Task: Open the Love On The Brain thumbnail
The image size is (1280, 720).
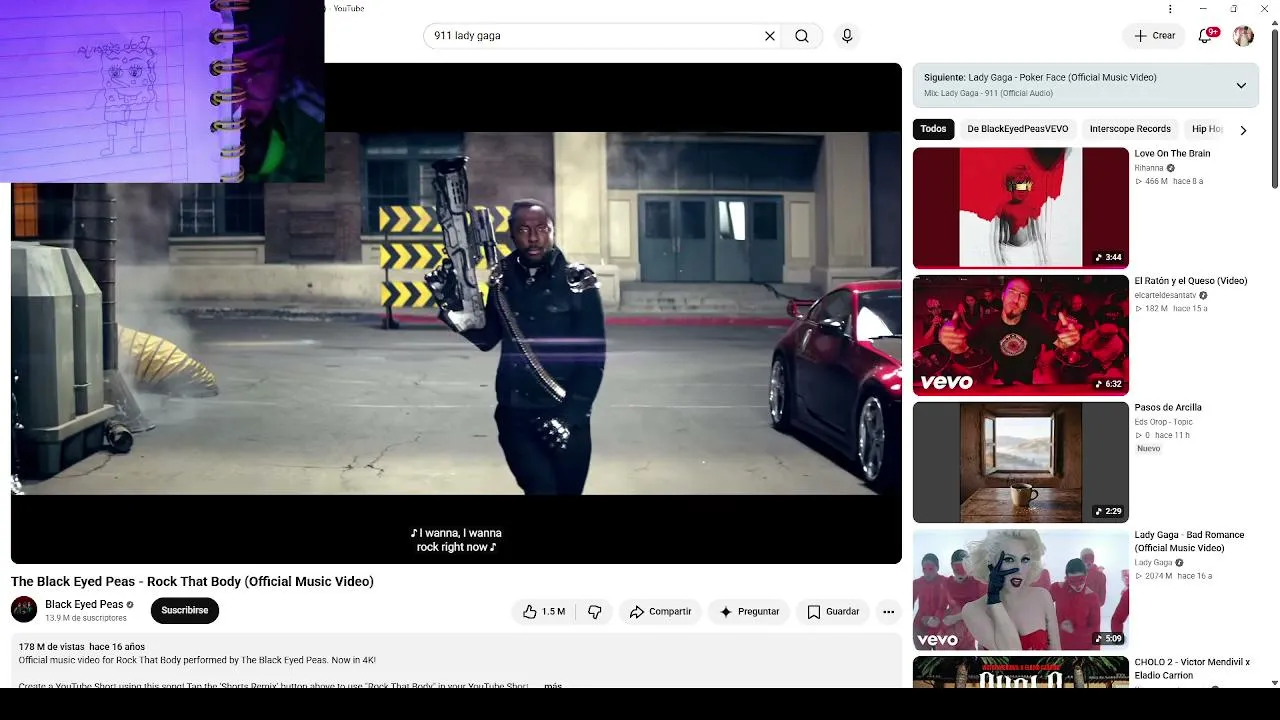Action: [1021, 208]
